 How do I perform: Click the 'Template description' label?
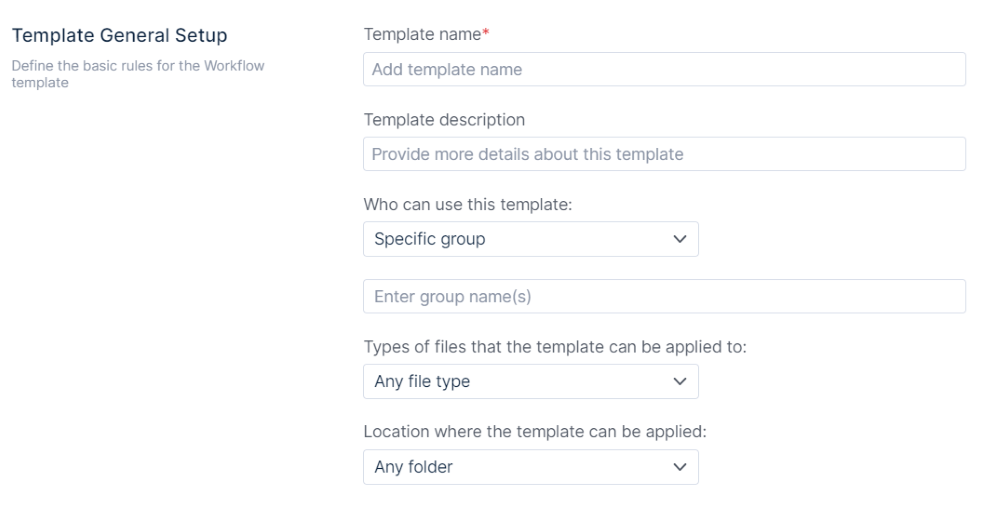click(444, 120)
